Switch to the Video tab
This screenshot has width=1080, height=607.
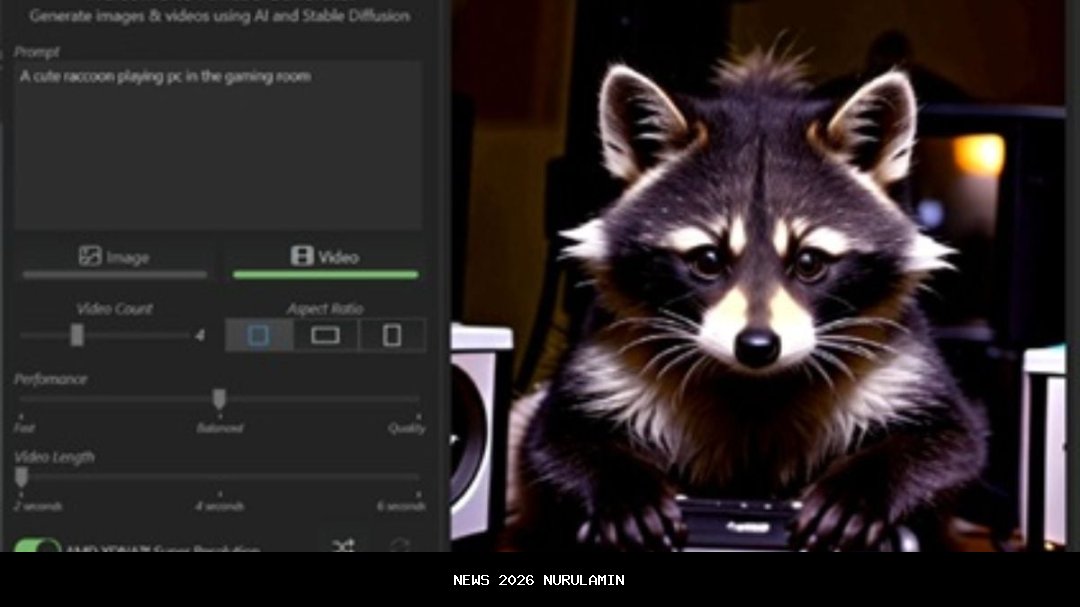325,257
